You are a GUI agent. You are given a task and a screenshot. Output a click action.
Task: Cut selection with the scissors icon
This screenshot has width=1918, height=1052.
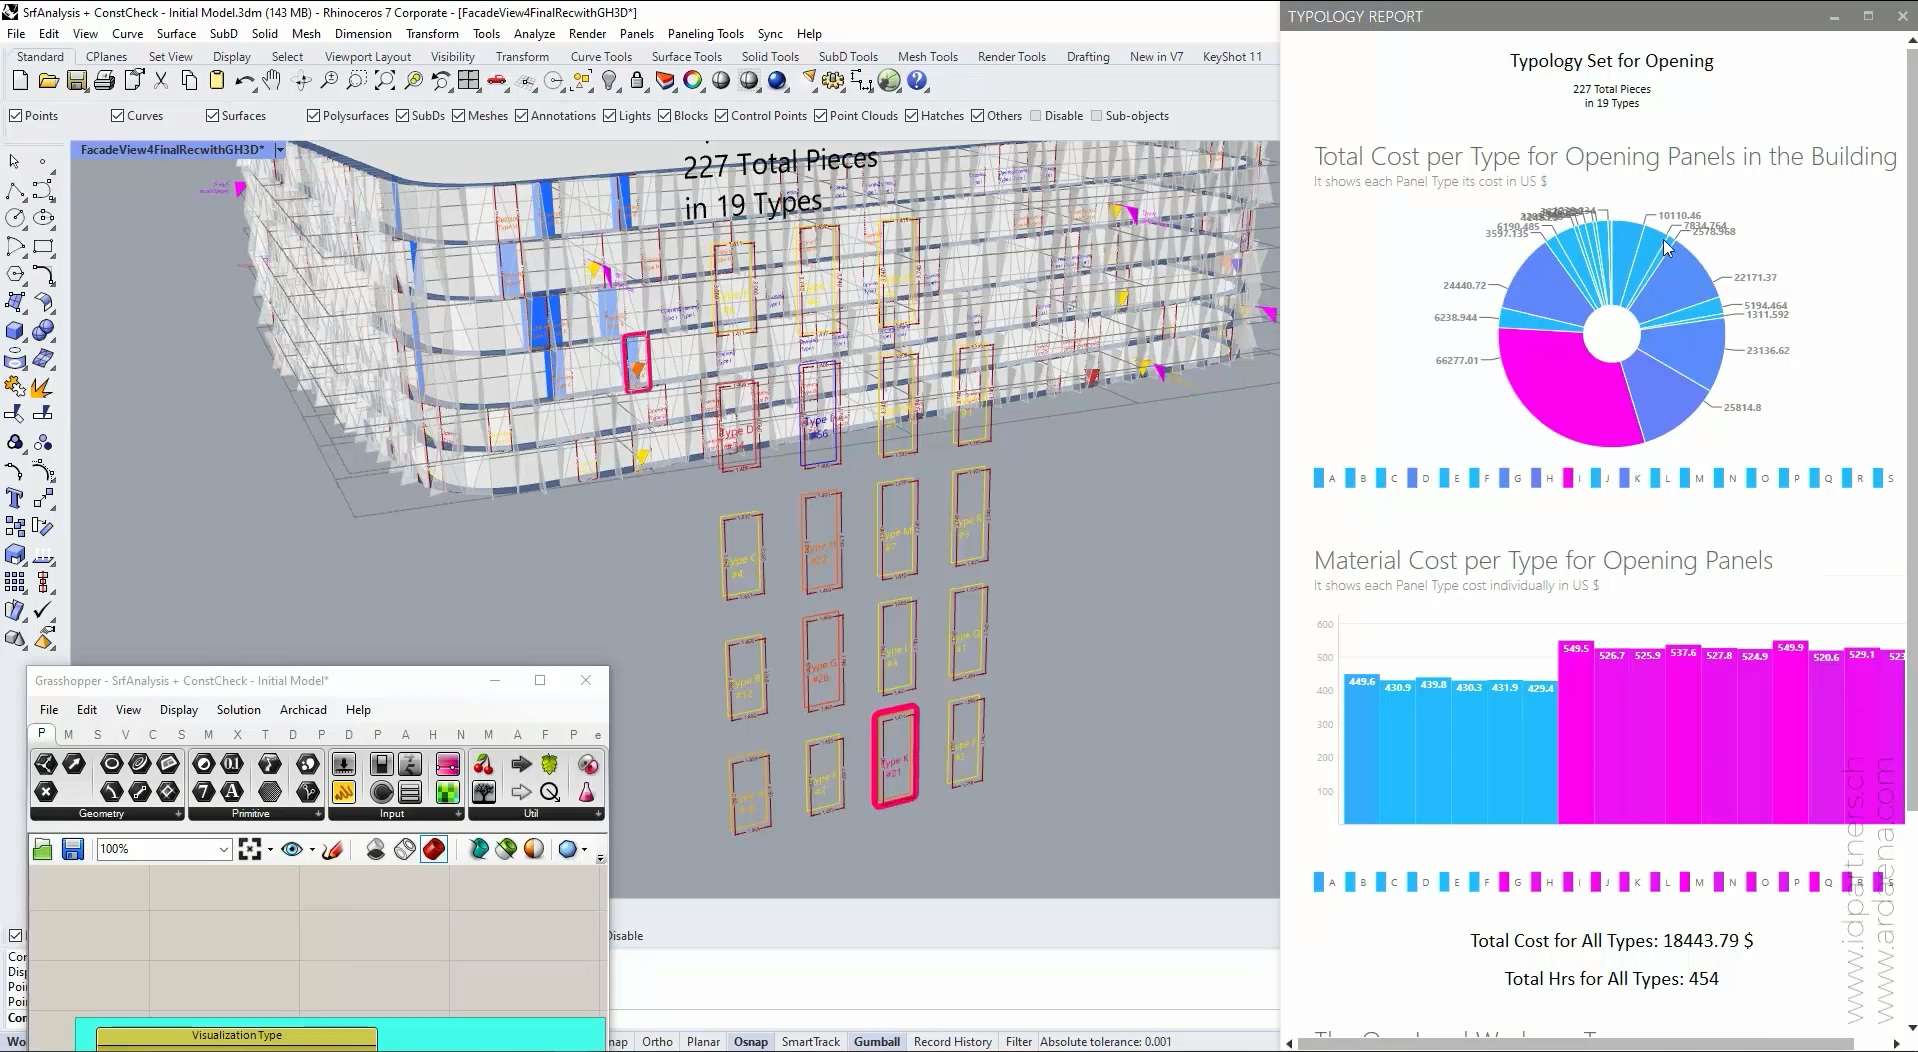click(x=161, y=81)
